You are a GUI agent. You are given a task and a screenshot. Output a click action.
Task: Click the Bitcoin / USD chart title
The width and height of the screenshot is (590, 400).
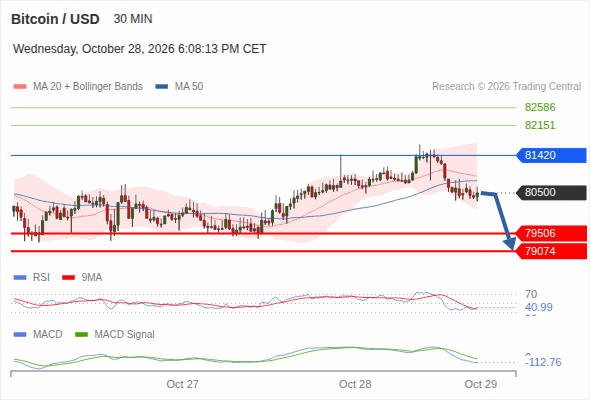[55, 19]
